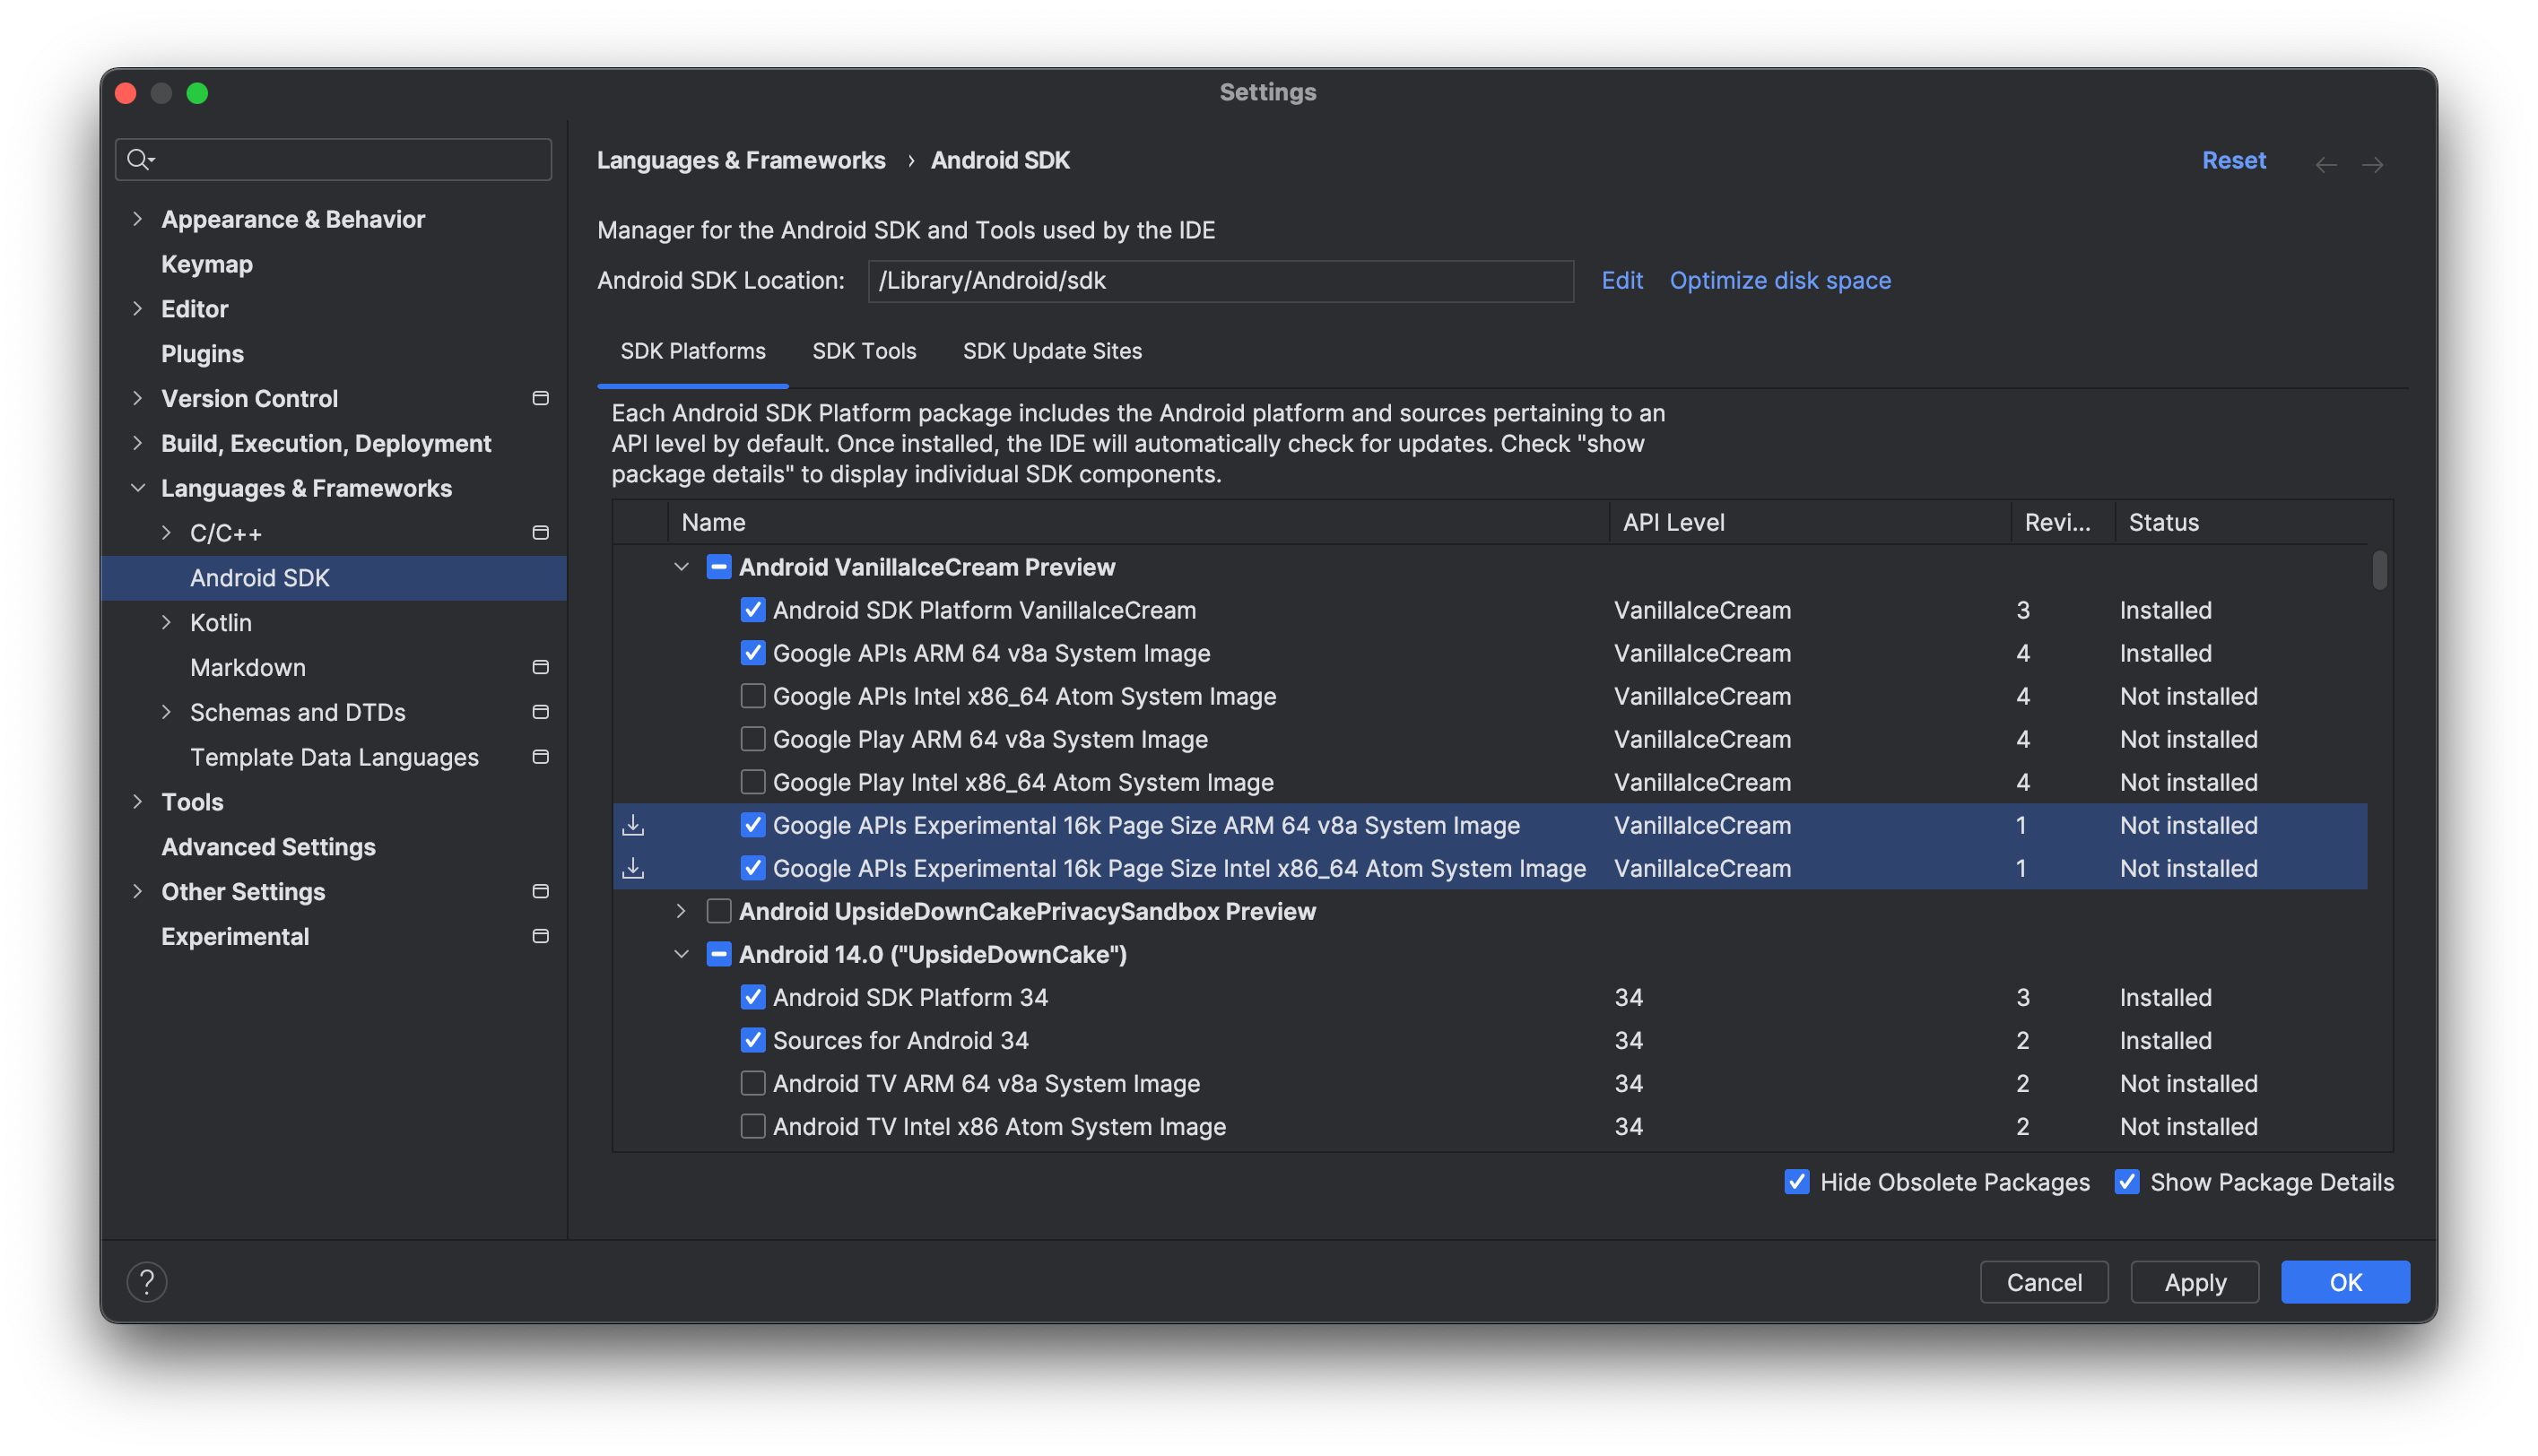This screenshot has width=2538, height=1456.
Task: Navigate back using left arrow icon
Action: coord(2327,159)
